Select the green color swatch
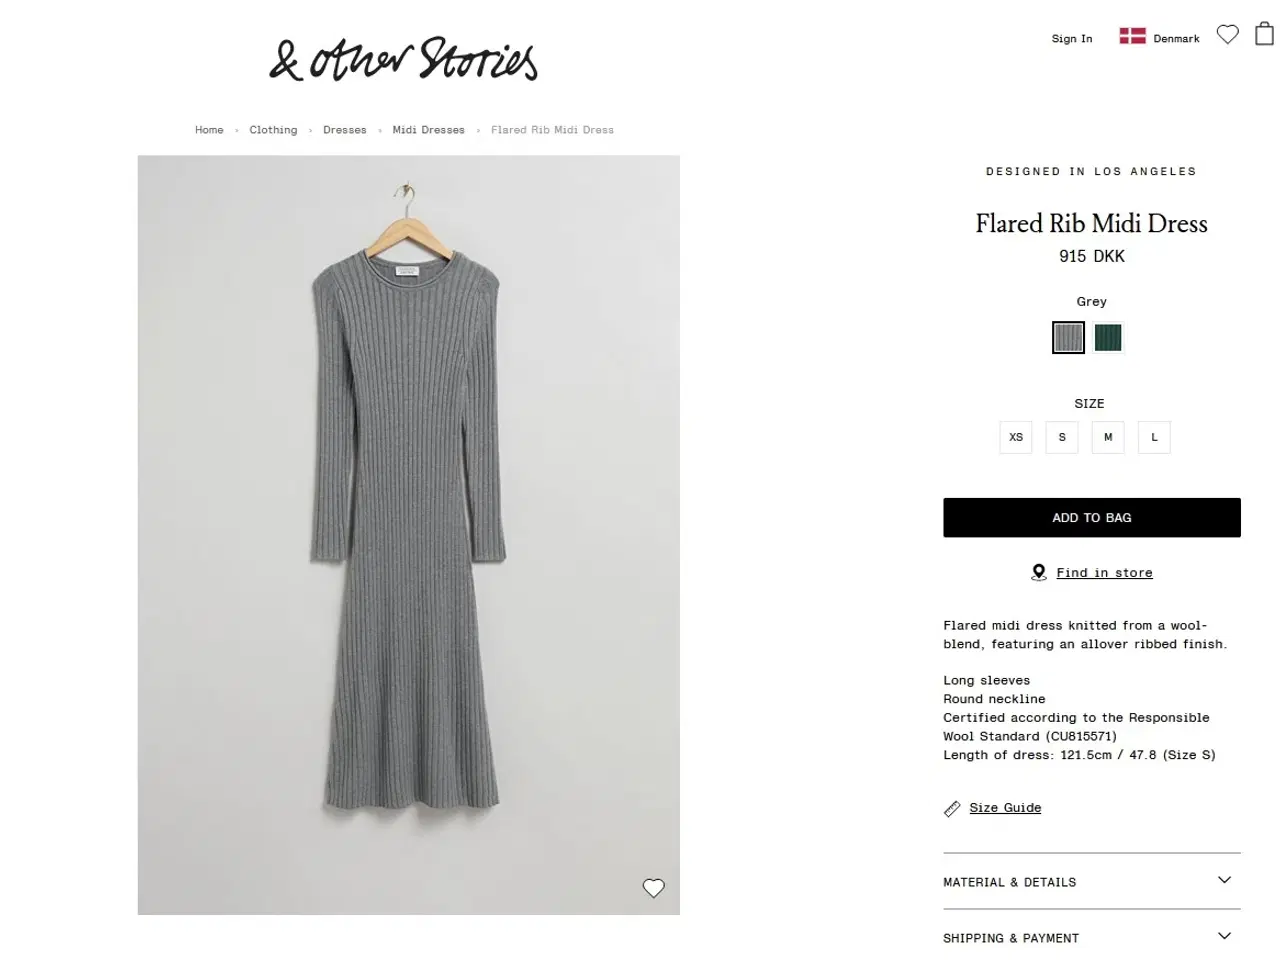 coord(1108,338)
